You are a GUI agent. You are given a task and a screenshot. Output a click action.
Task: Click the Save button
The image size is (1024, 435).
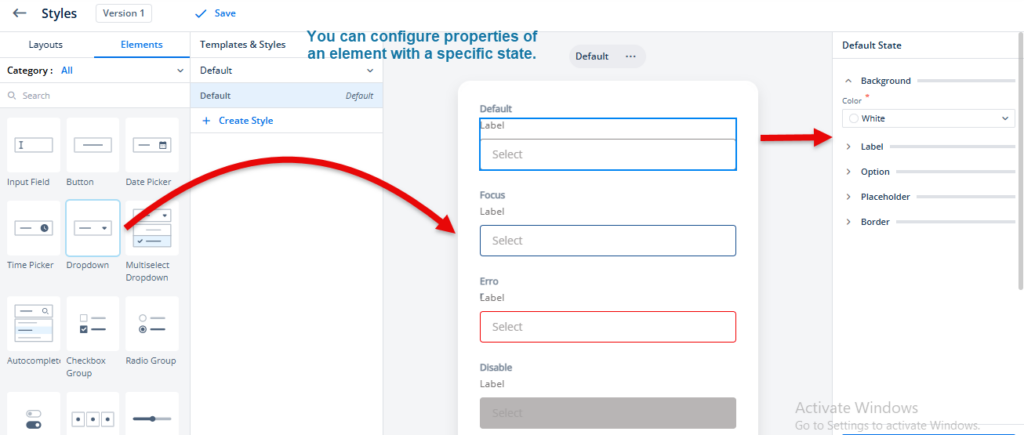click(x=216, y=13)
